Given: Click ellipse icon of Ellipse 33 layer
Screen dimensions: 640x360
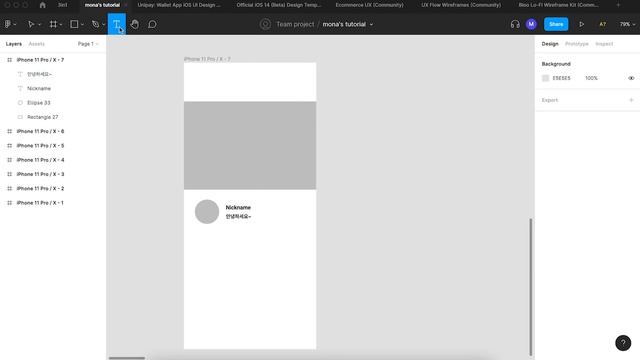Looking at the screenshot, I should click(x=20, y=103).
